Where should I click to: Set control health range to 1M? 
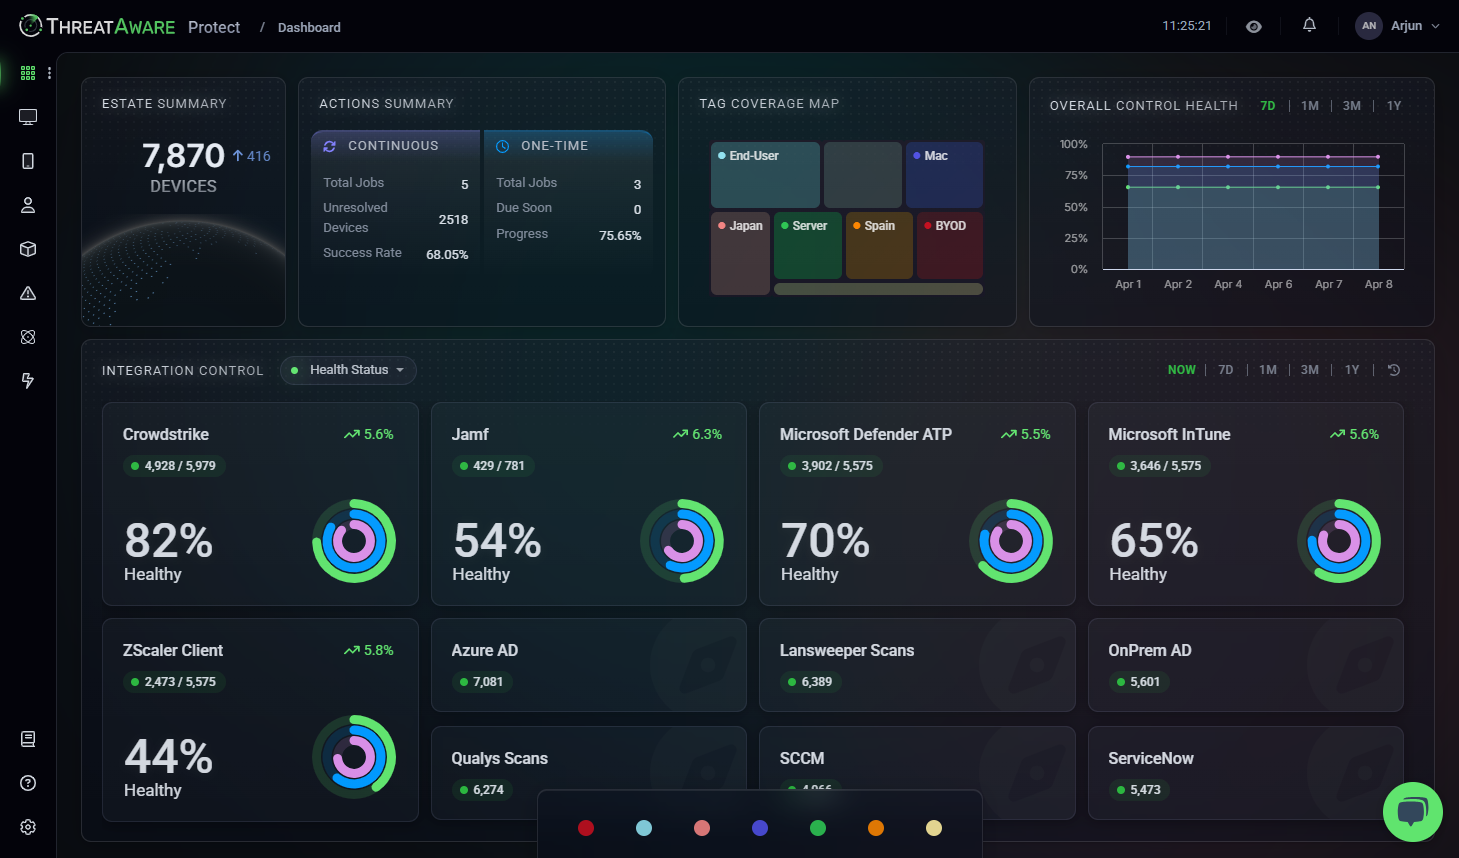pos(1309,106)
